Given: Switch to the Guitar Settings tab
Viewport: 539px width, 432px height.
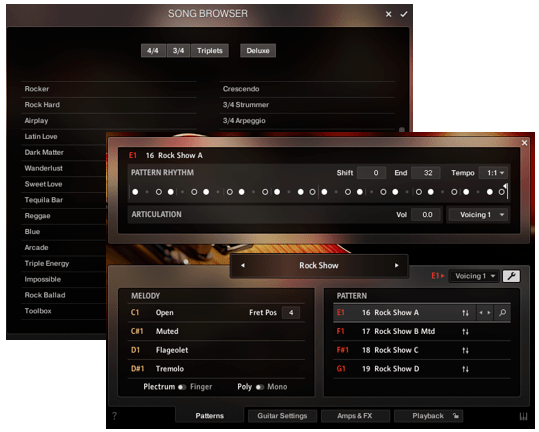Looking at the screenshot, I should point(282,416).
